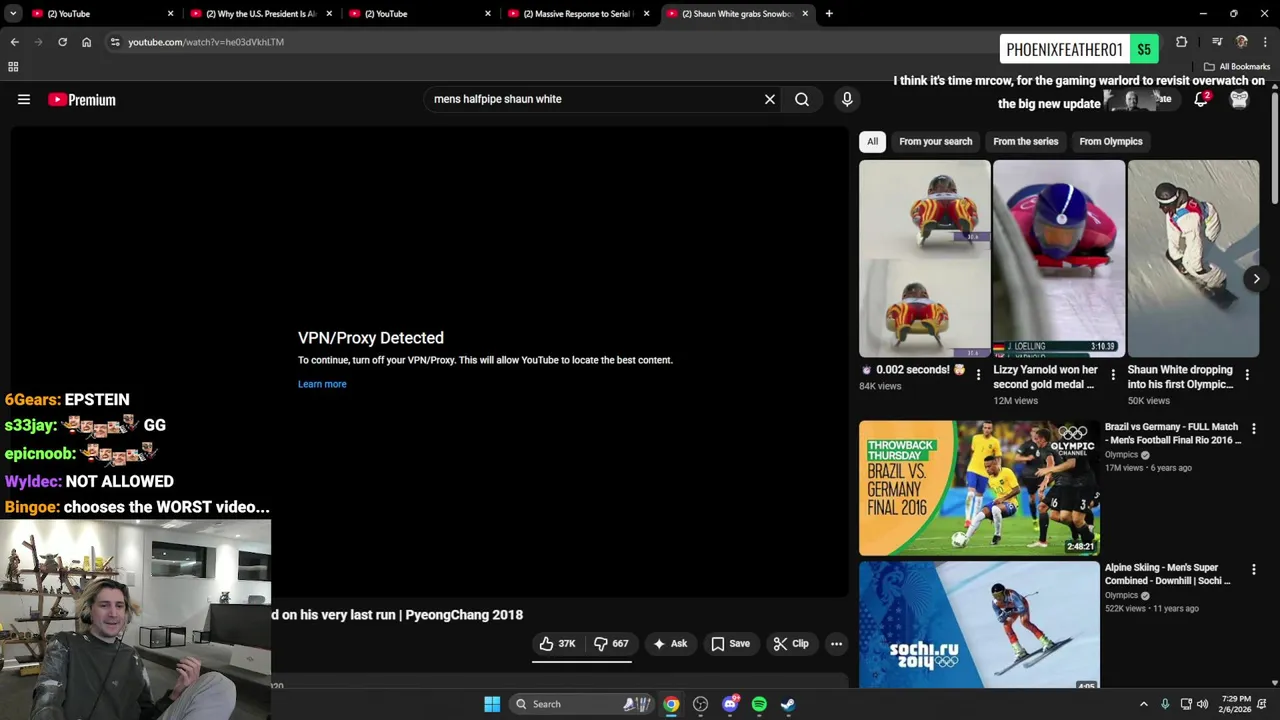
Task: Open Alpine Skiing Super Combined title
Action: point(1167,574)
